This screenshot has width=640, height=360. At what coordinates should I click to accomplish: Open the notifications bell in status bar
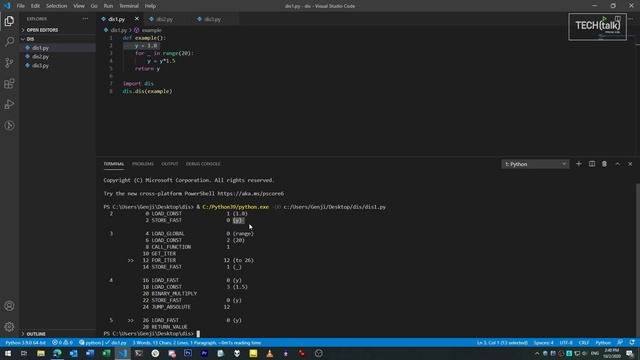(x=632, y=342)
